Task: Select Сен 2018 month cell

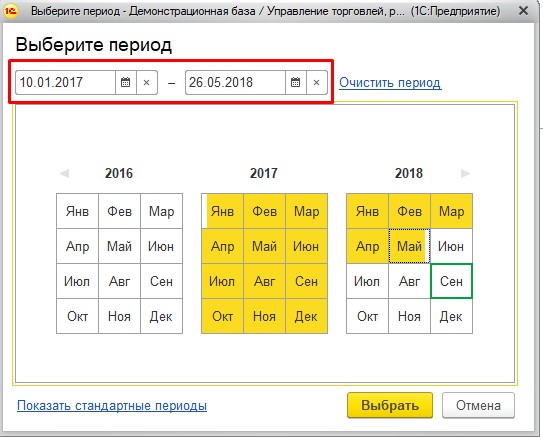Action: (451, 281)
